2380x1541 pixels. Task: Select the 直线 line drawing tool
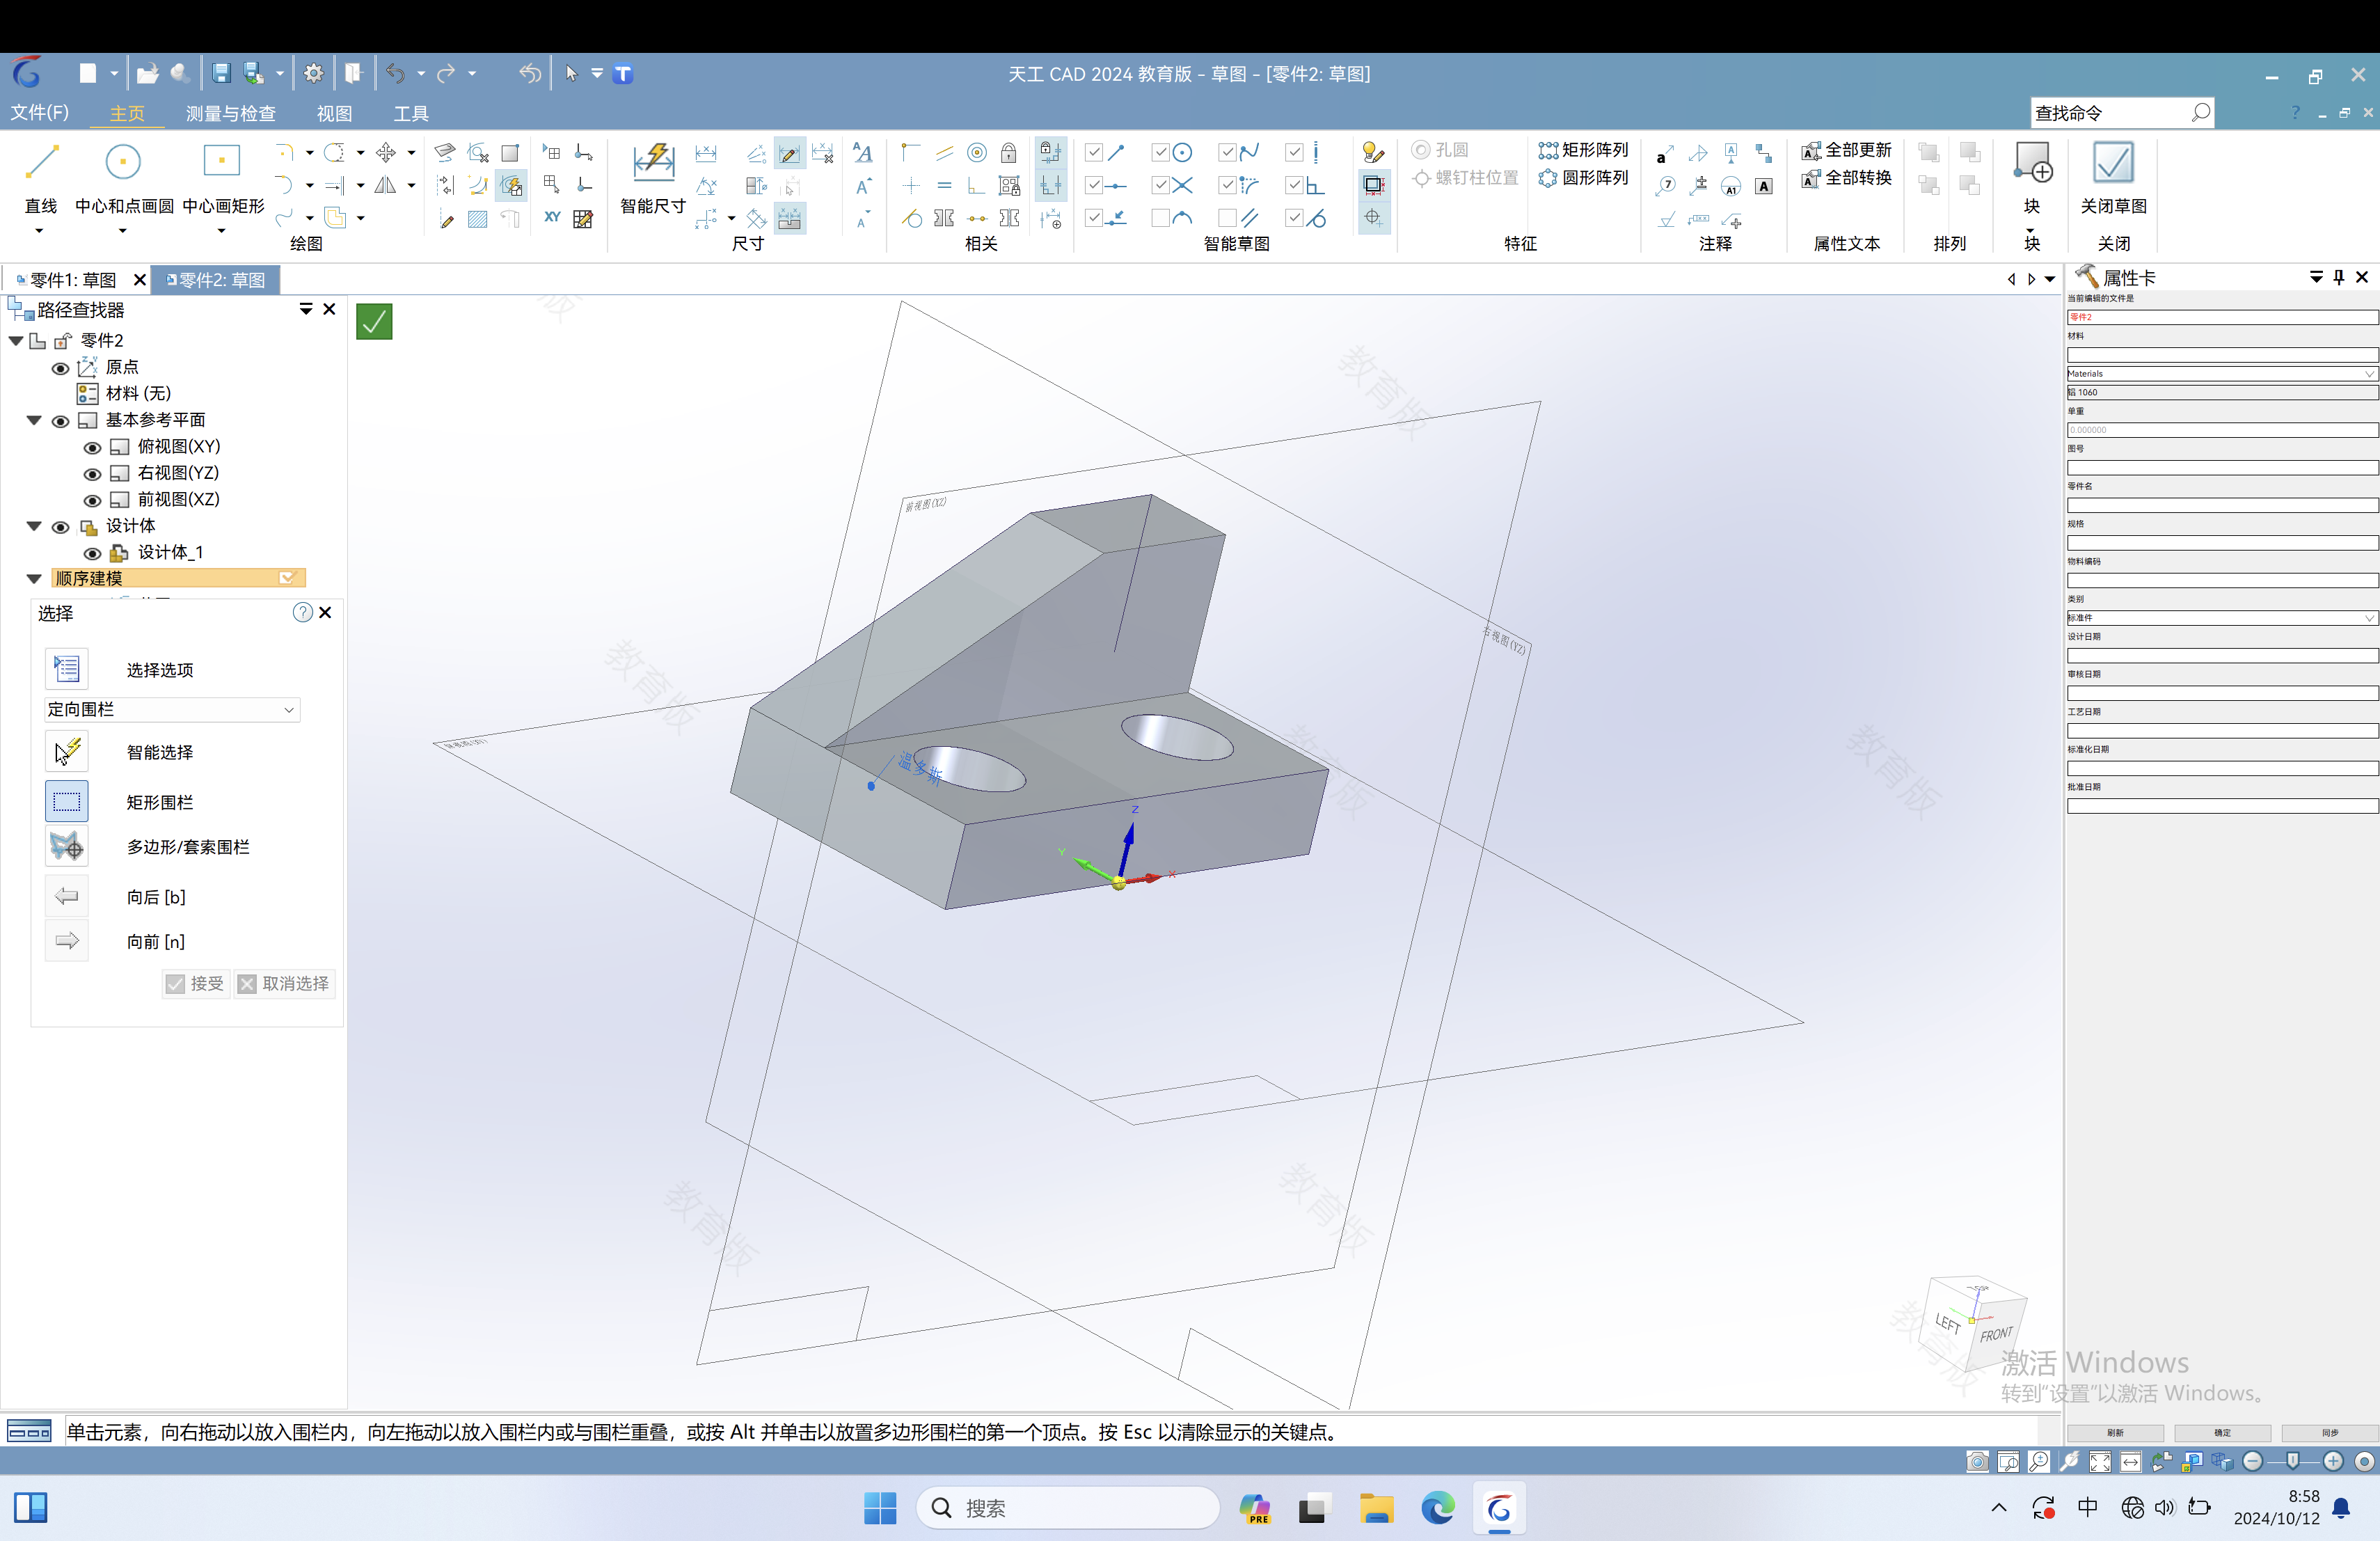41,161
